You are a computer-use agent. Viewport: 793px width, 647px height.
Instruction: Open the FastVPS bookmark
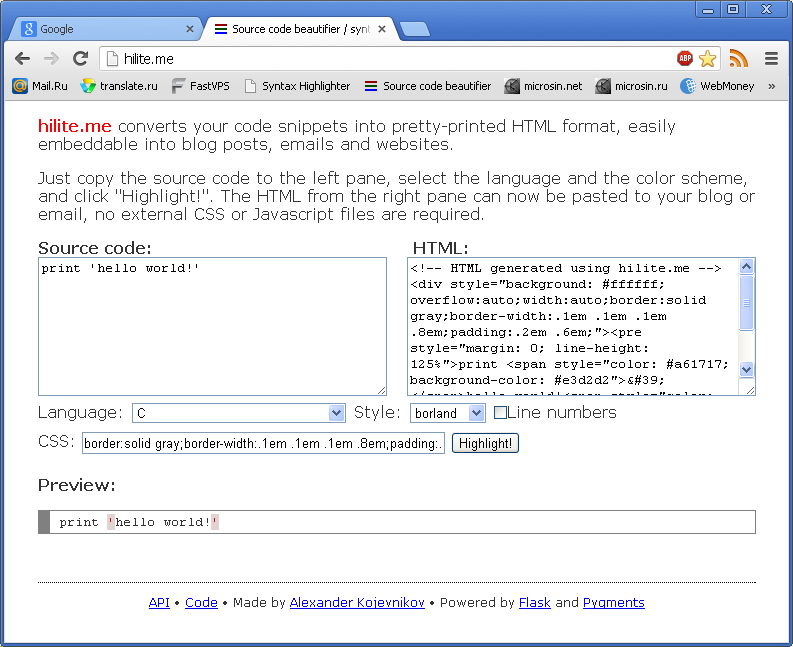click(x=200, y=86)
